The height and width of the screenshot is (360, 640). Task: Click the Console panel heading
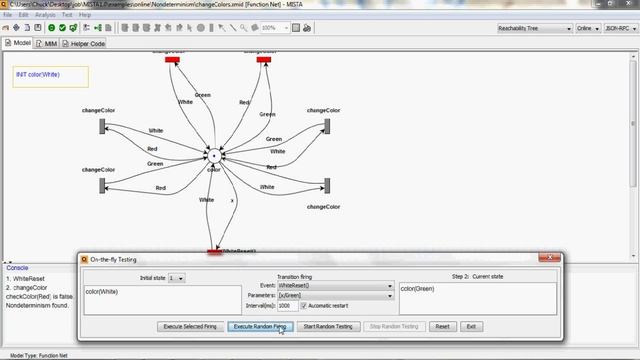(x=17, y=268)
